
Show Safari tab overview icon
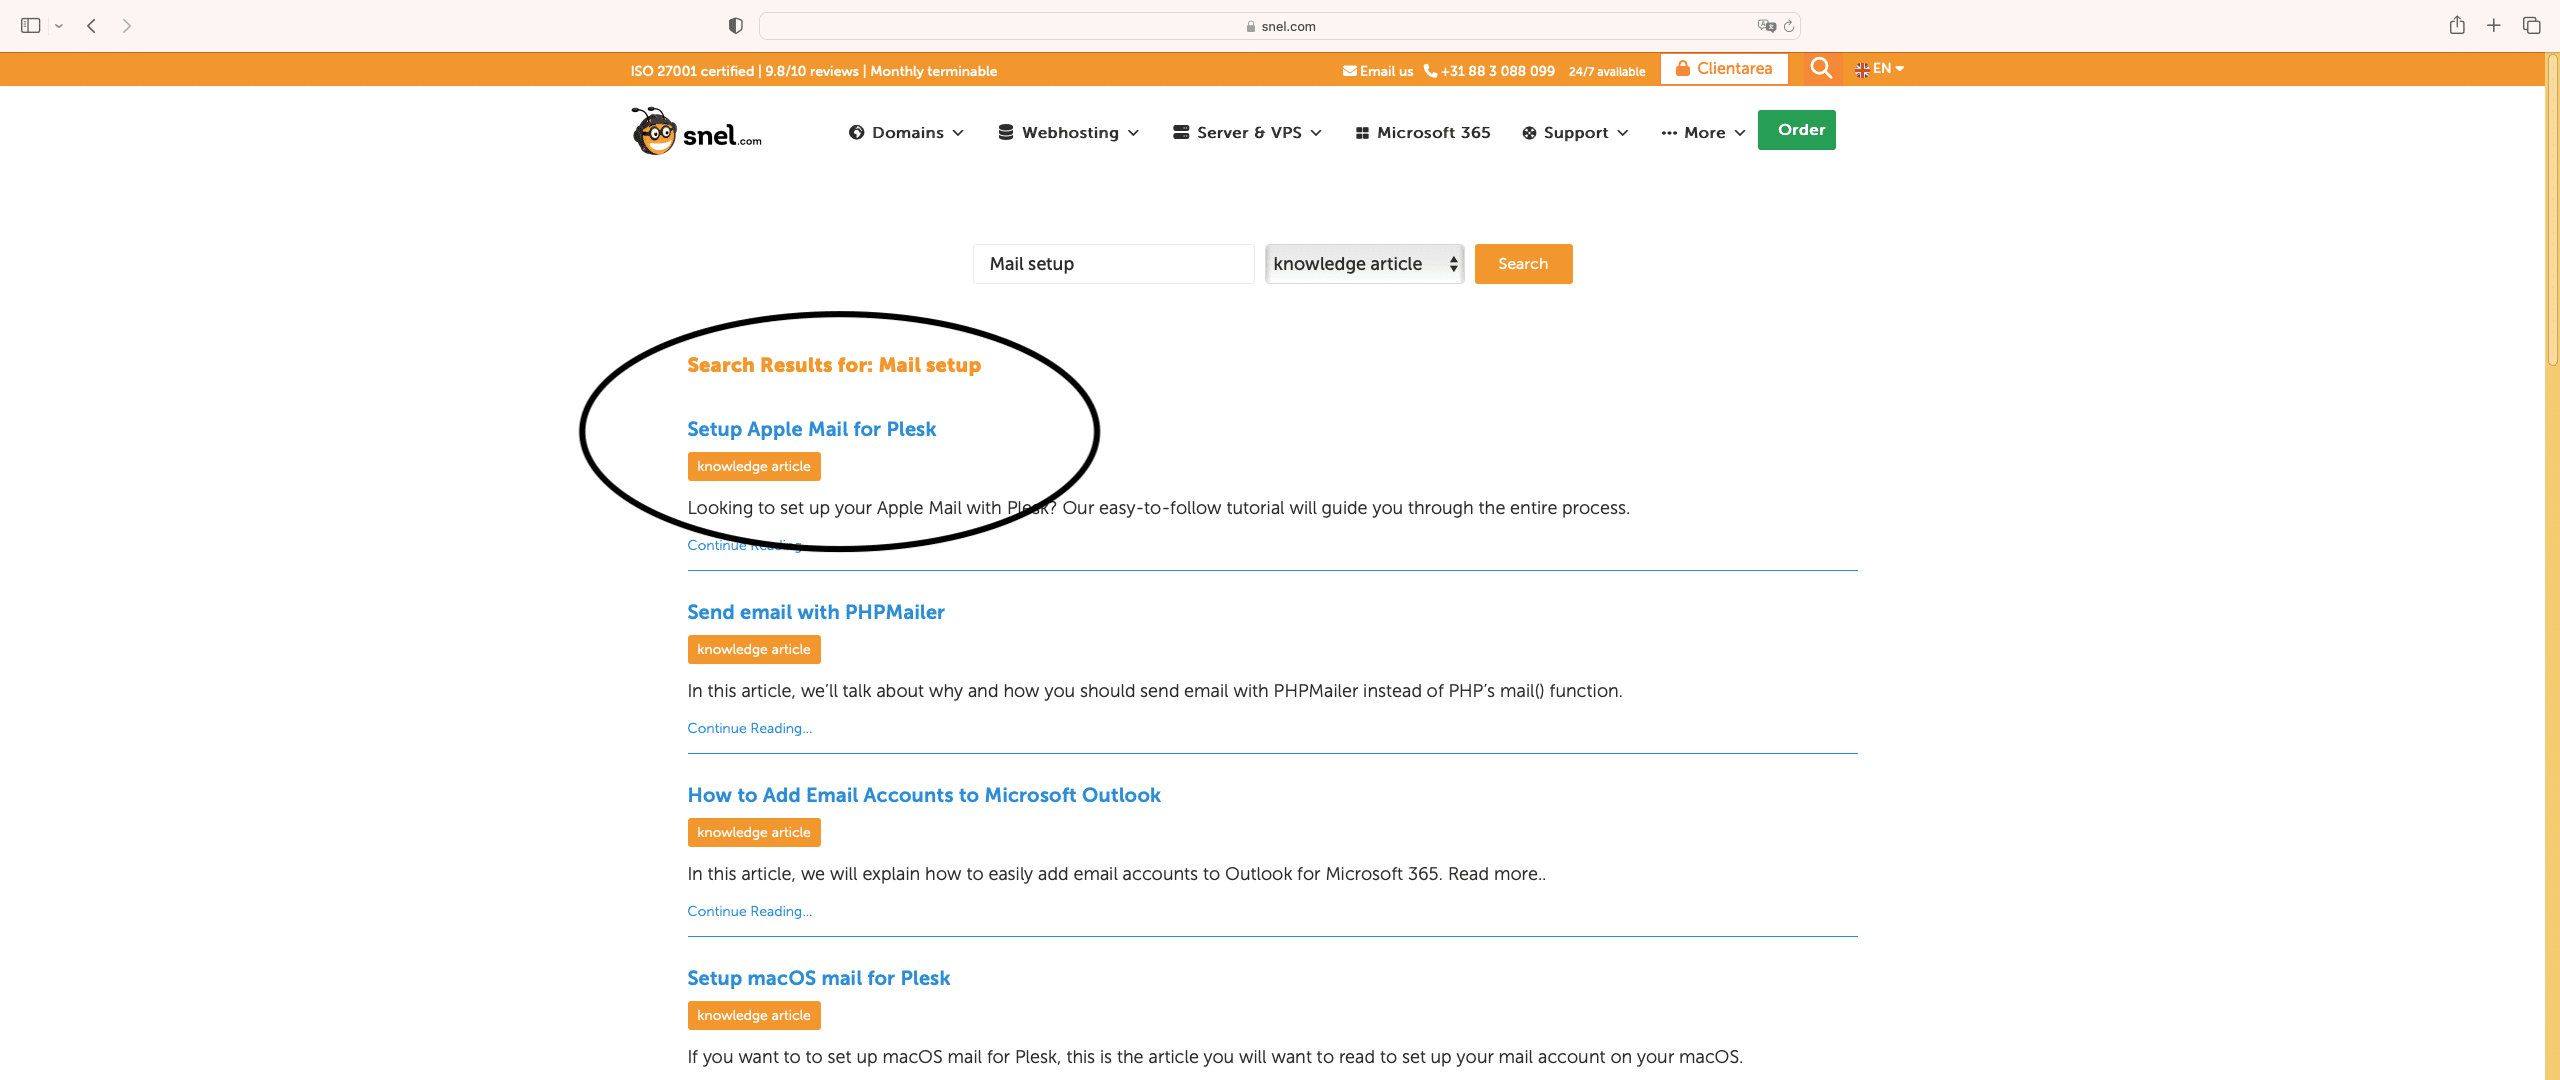click(x=2532, y=26)
